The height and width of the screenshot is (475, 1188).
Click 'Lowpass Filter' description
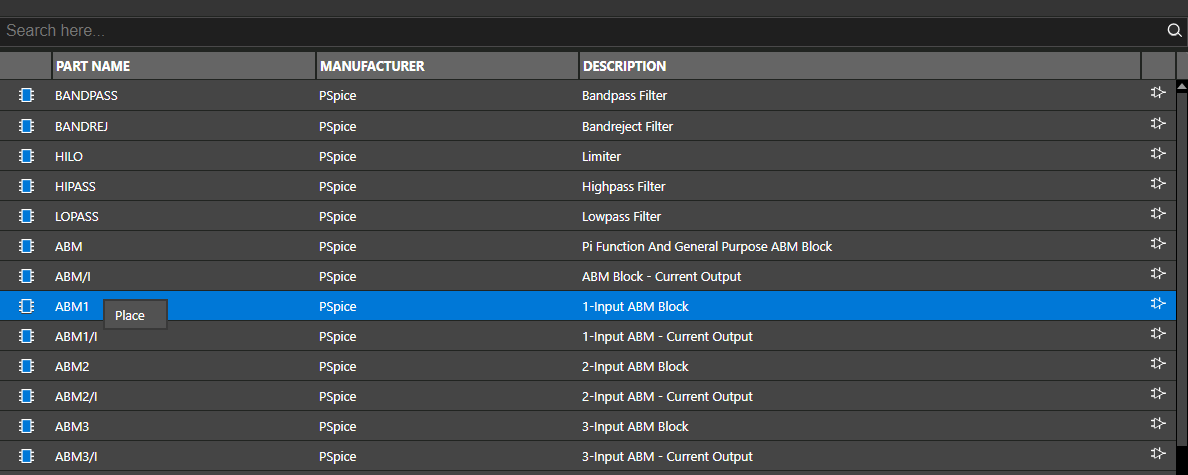(621, 216)
